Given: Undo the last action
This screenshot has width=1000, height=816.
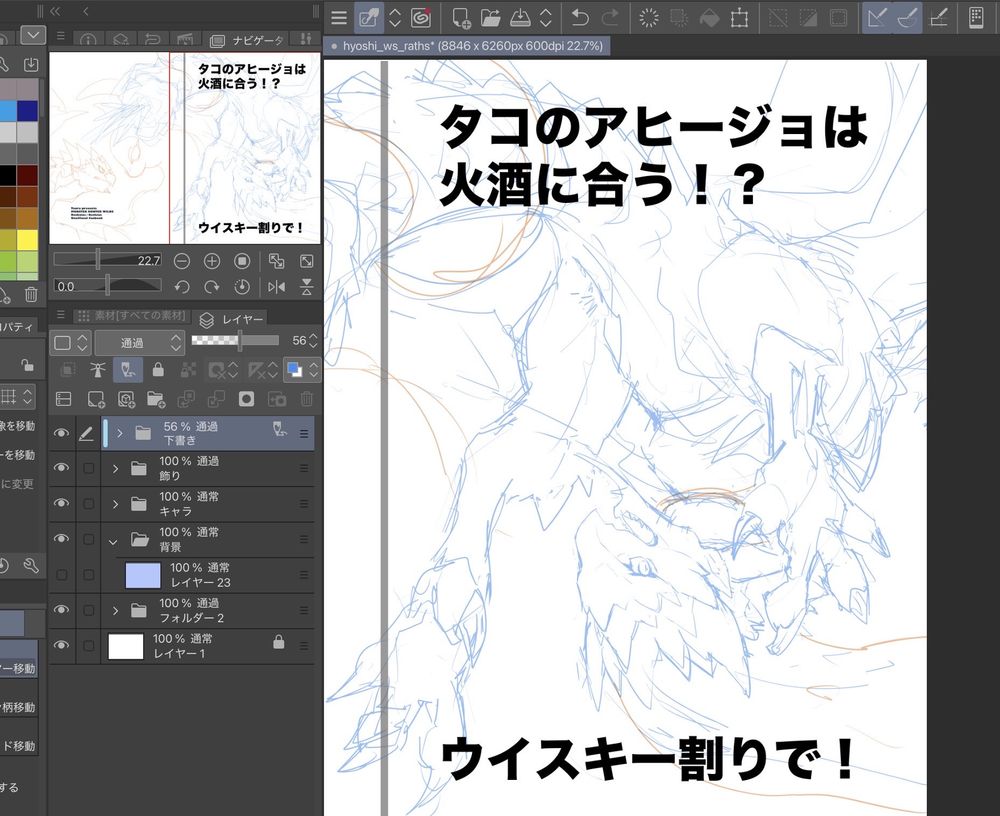Looking at the screenshot, I should [x=580, y=18].
